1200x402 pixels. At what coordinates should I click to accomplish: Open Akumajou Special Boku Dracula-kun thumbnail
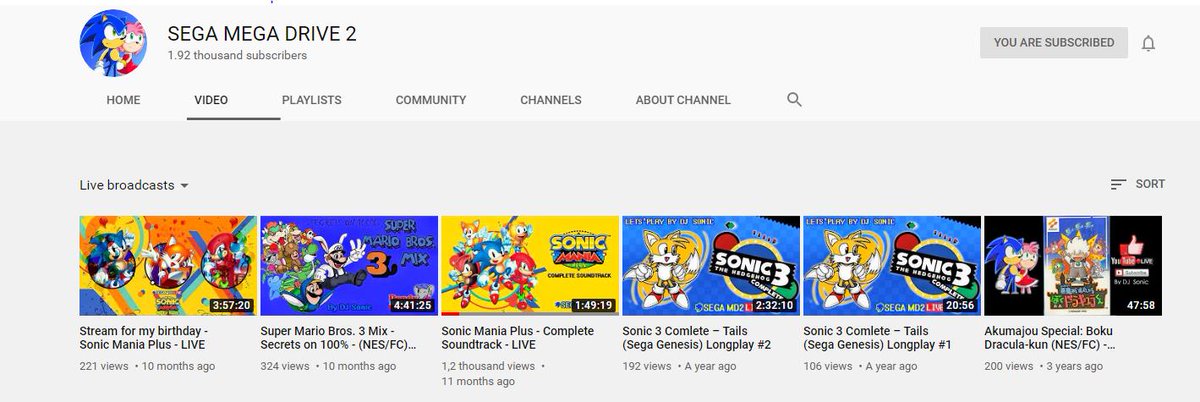pyautogui.click(x=1074, y=266)
